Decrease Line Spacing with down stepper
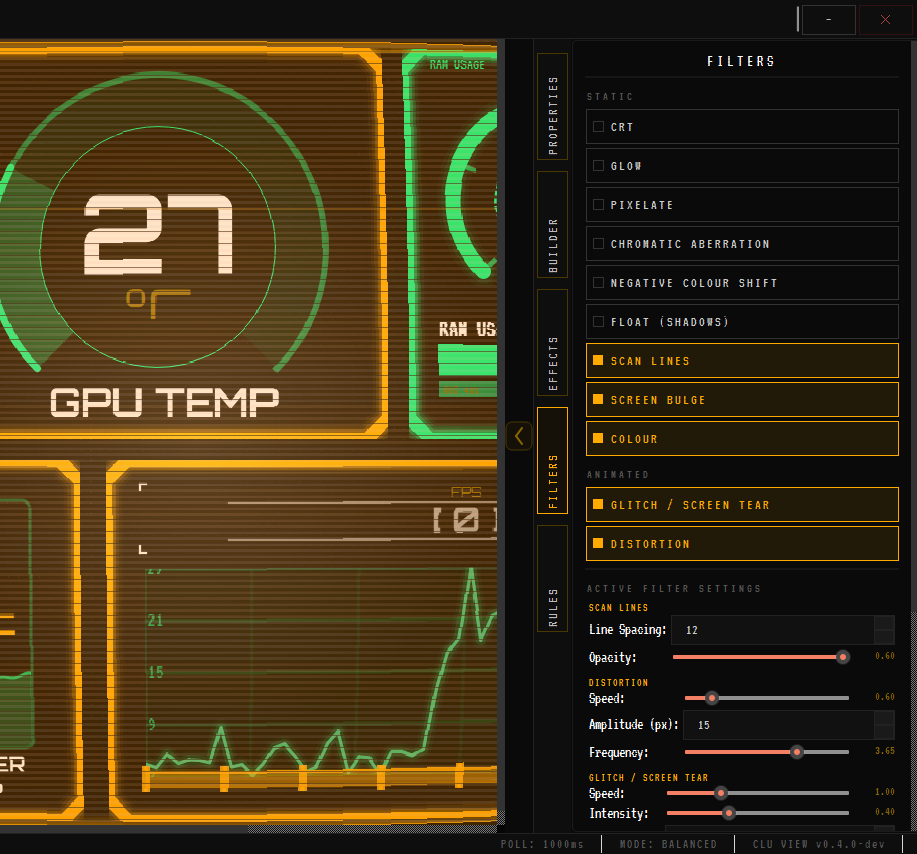This screenshot has height=854, width=917. [x=884, y=637]
